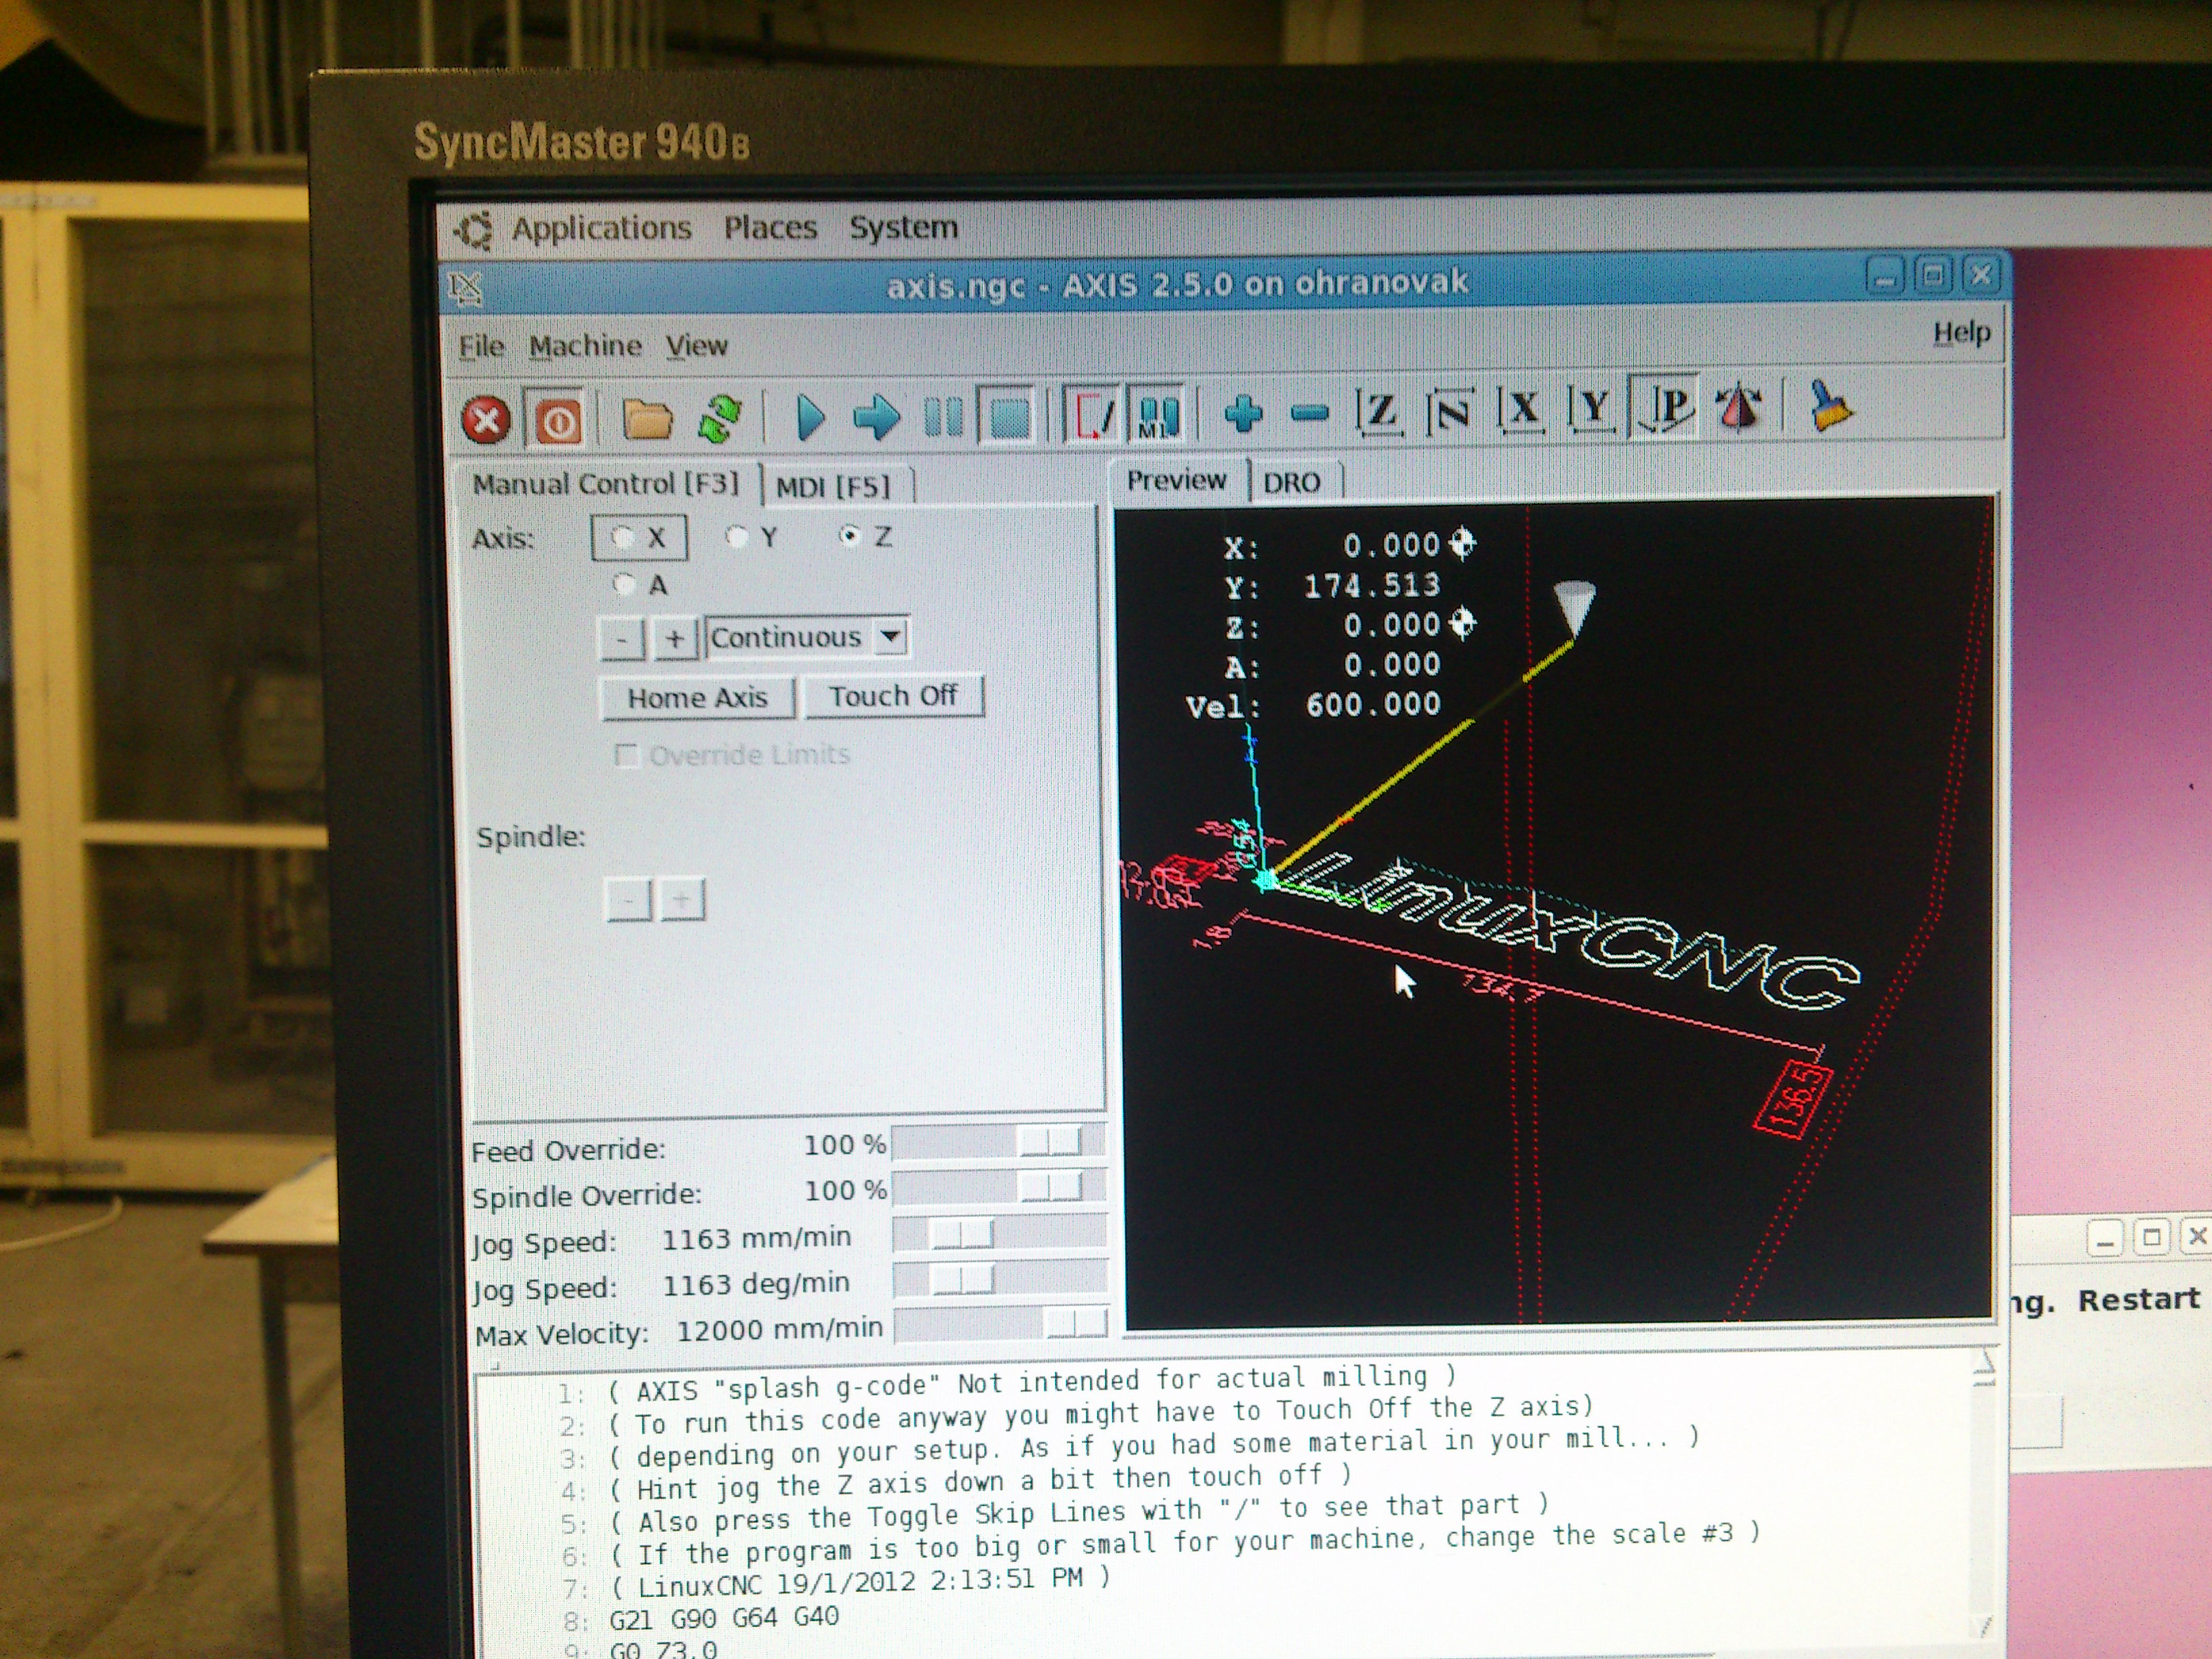Tick the Override Limits checkbox
Image resolution: width=2212 pixels, height=1659 pixels.
(x=627, y=755)
